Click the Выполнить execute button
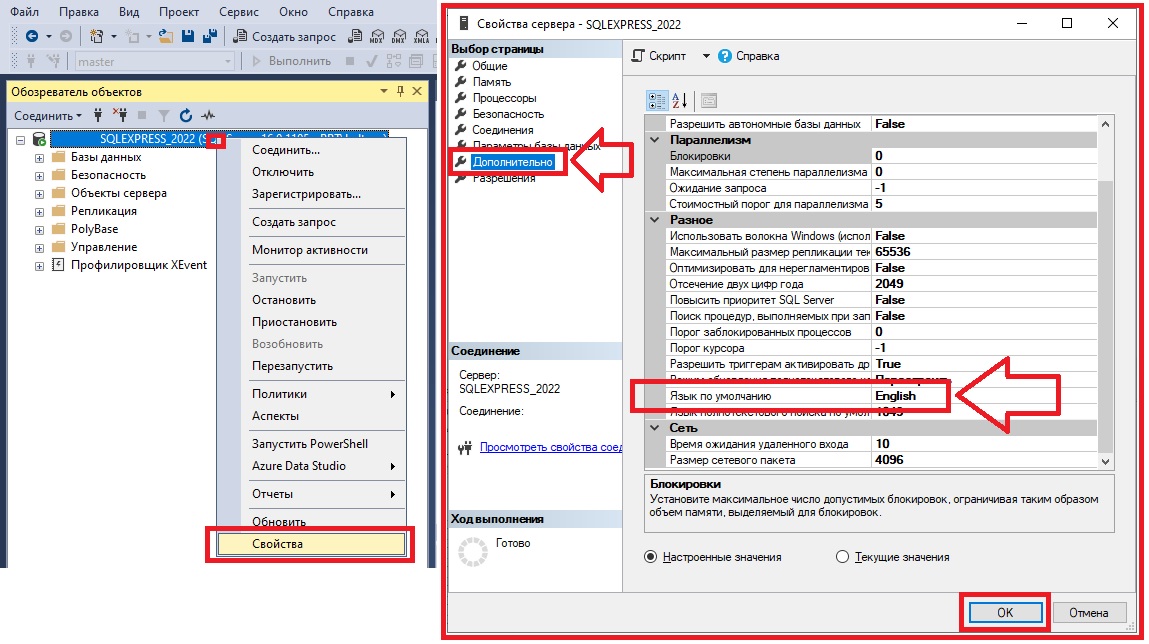Viewport: 1149px width, 644px height. [291, 61]
